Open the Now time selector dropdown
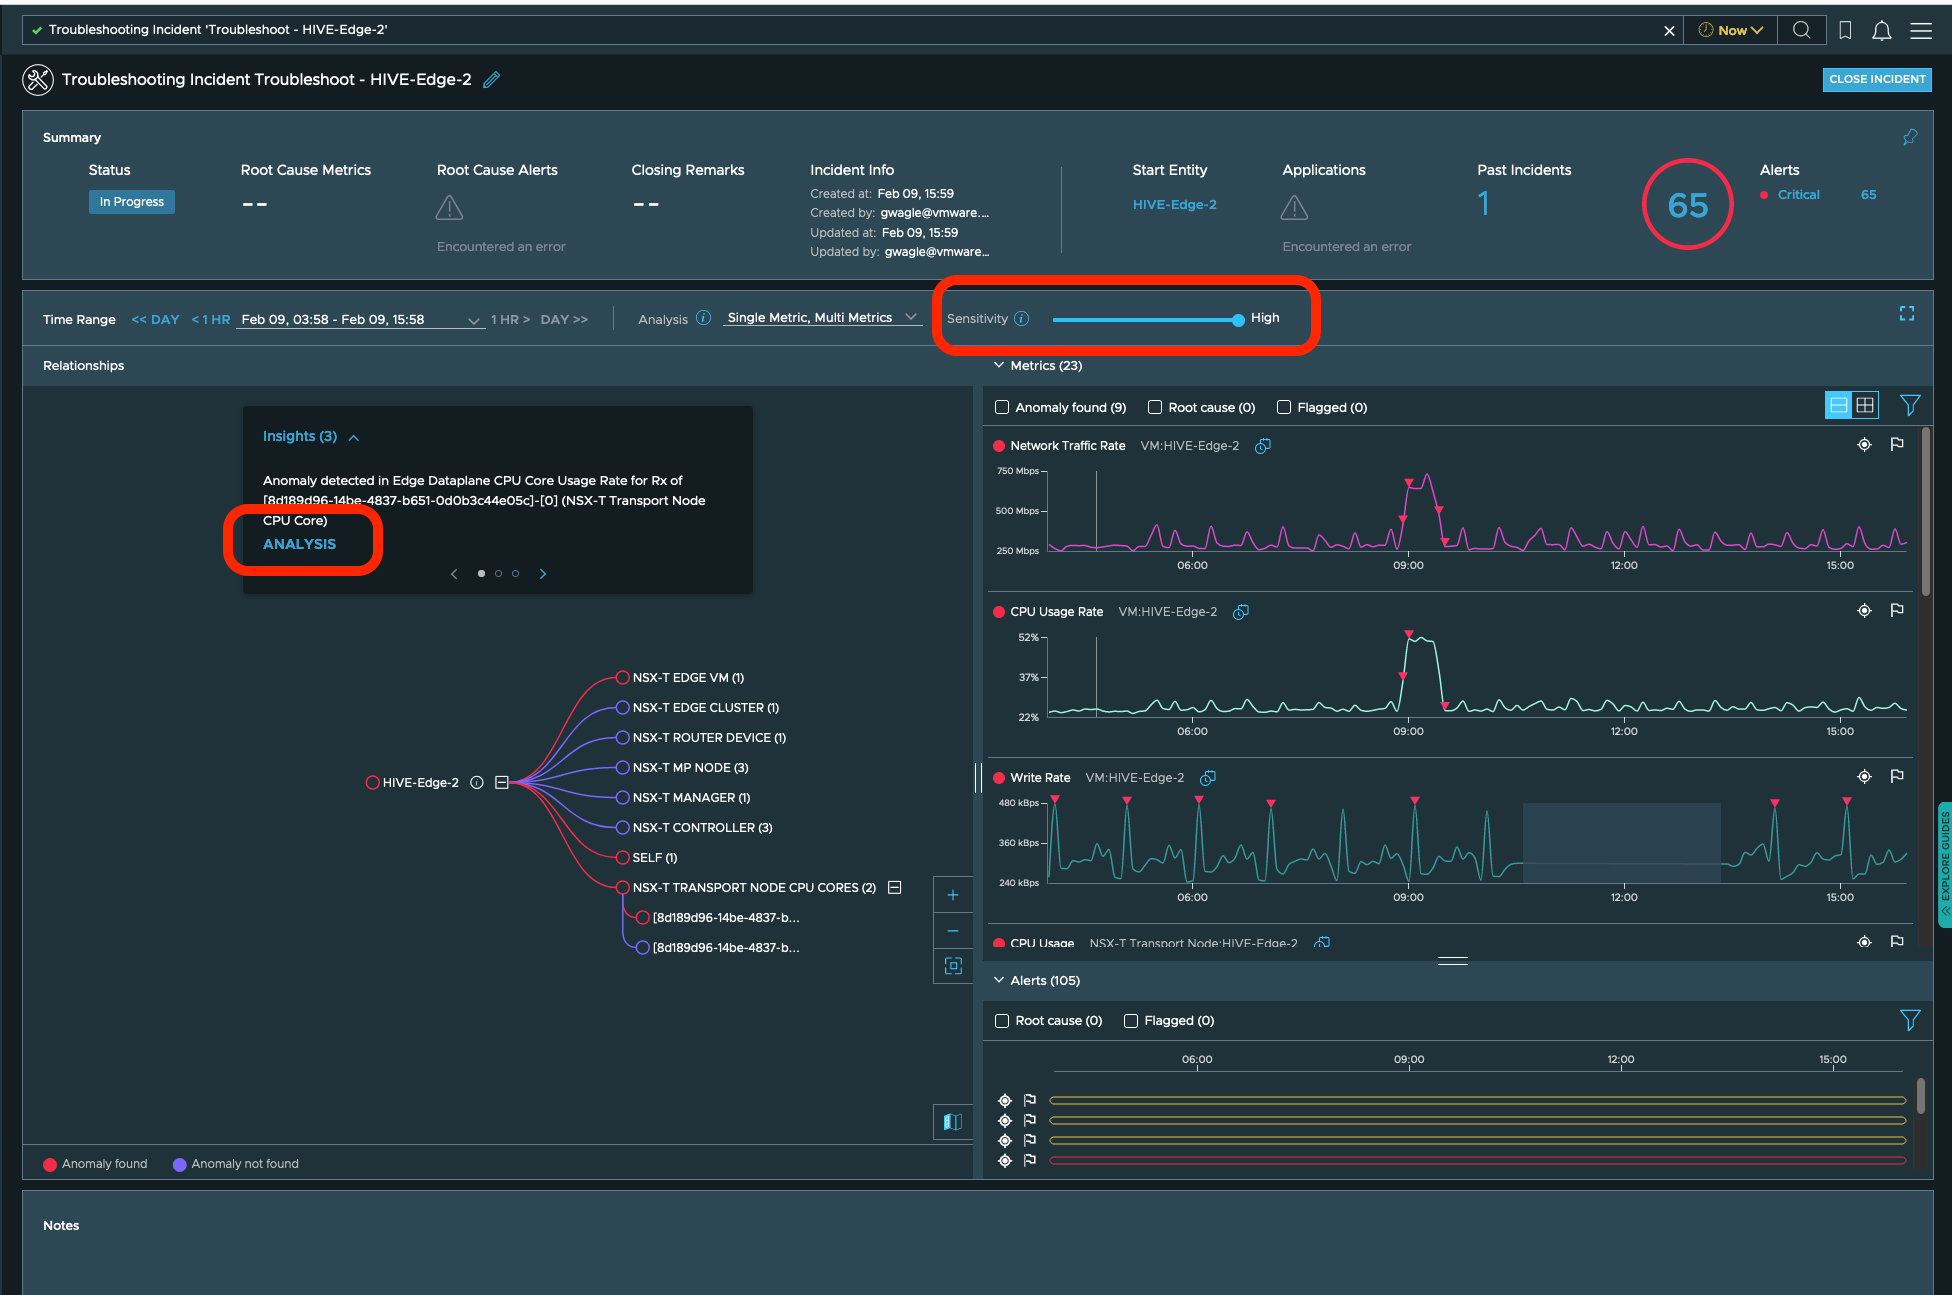The image size is (1952, 1295). [1730, 30]
